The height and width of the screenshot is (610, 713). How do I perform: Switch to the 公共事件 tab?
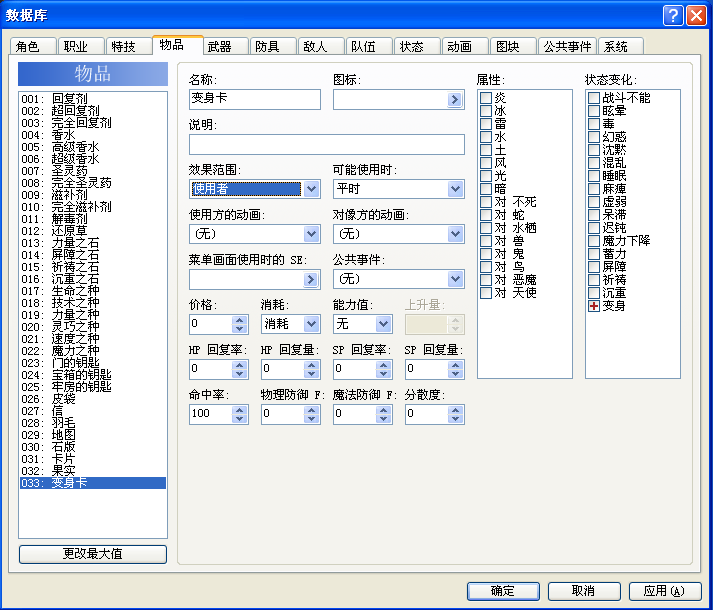coord(567,46)
